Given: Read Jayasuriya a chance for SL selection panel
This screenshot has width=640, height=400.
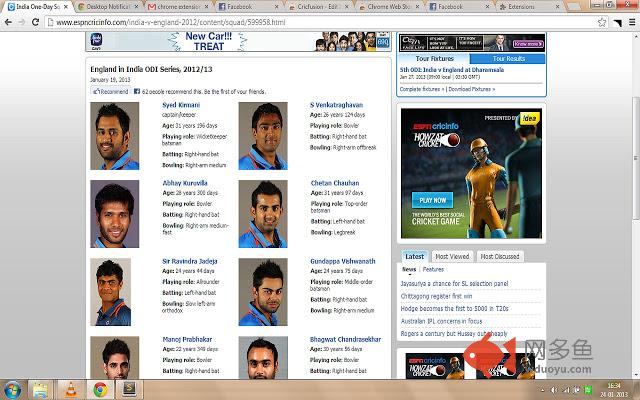Looking at the screenshot, I should (454, 283).
